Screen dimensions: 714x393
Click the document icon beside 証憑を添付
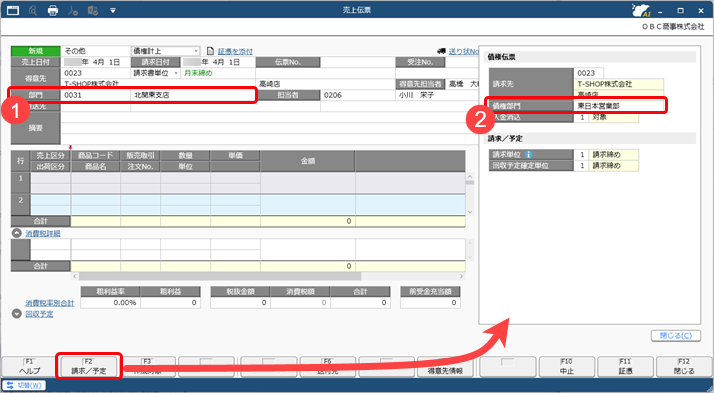[x=210, y=51]
